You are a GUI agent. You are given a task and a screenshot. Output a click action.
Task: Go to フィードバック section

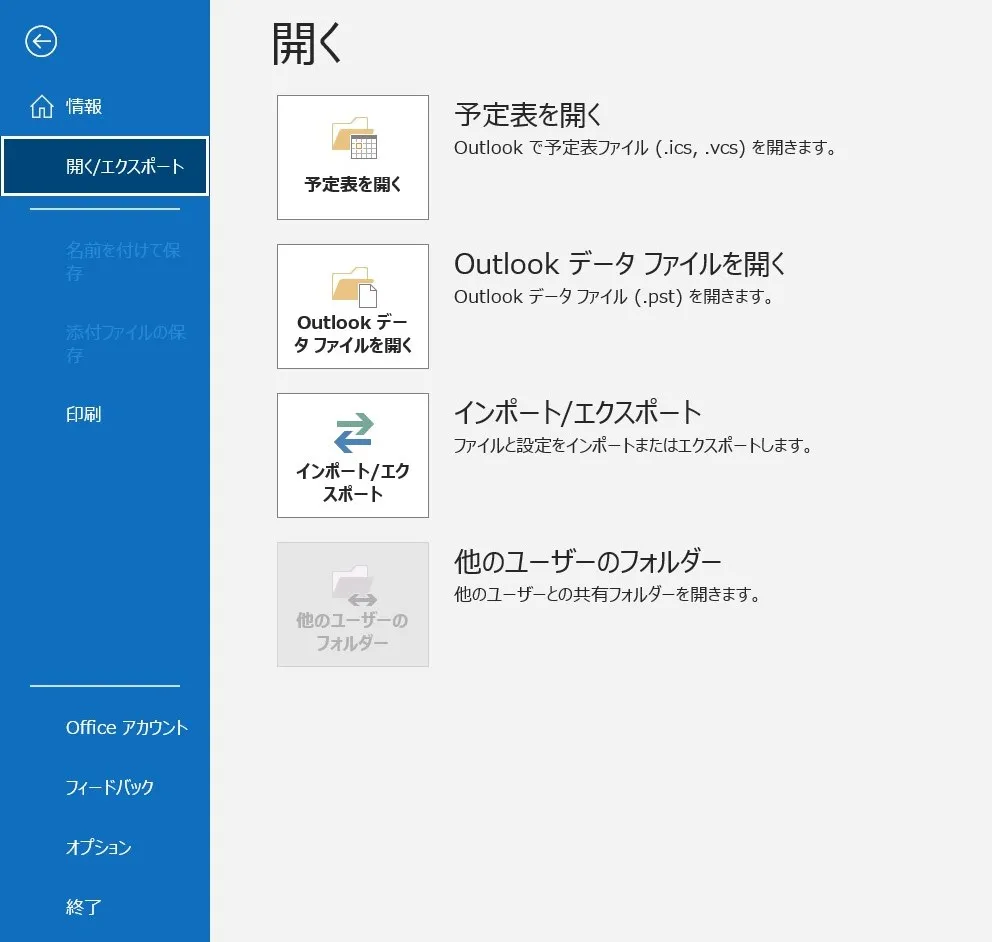click(x=109, y=787)
